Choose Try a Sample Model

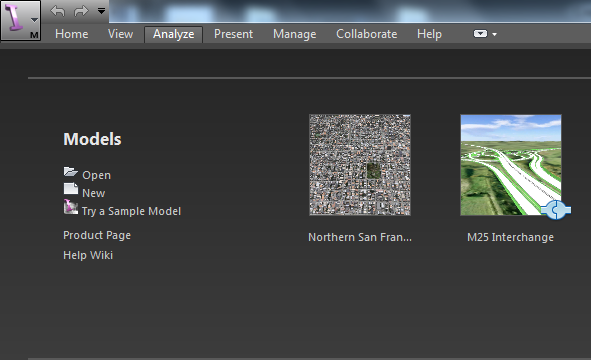(131, 211)
